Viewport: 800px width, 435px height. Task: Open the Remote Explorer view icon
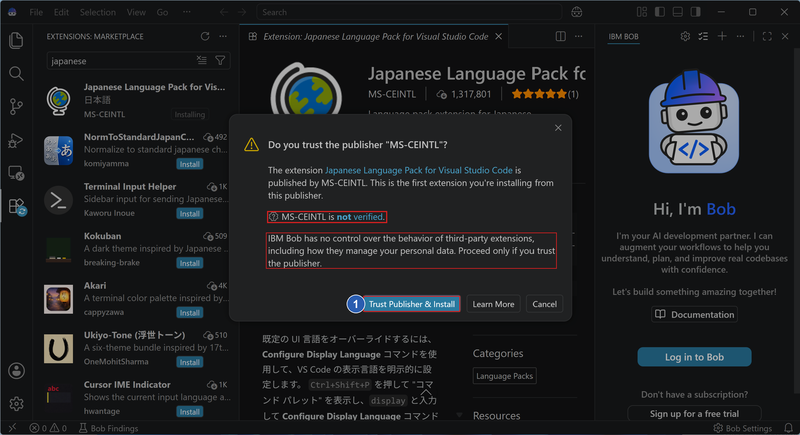(16, 173)
